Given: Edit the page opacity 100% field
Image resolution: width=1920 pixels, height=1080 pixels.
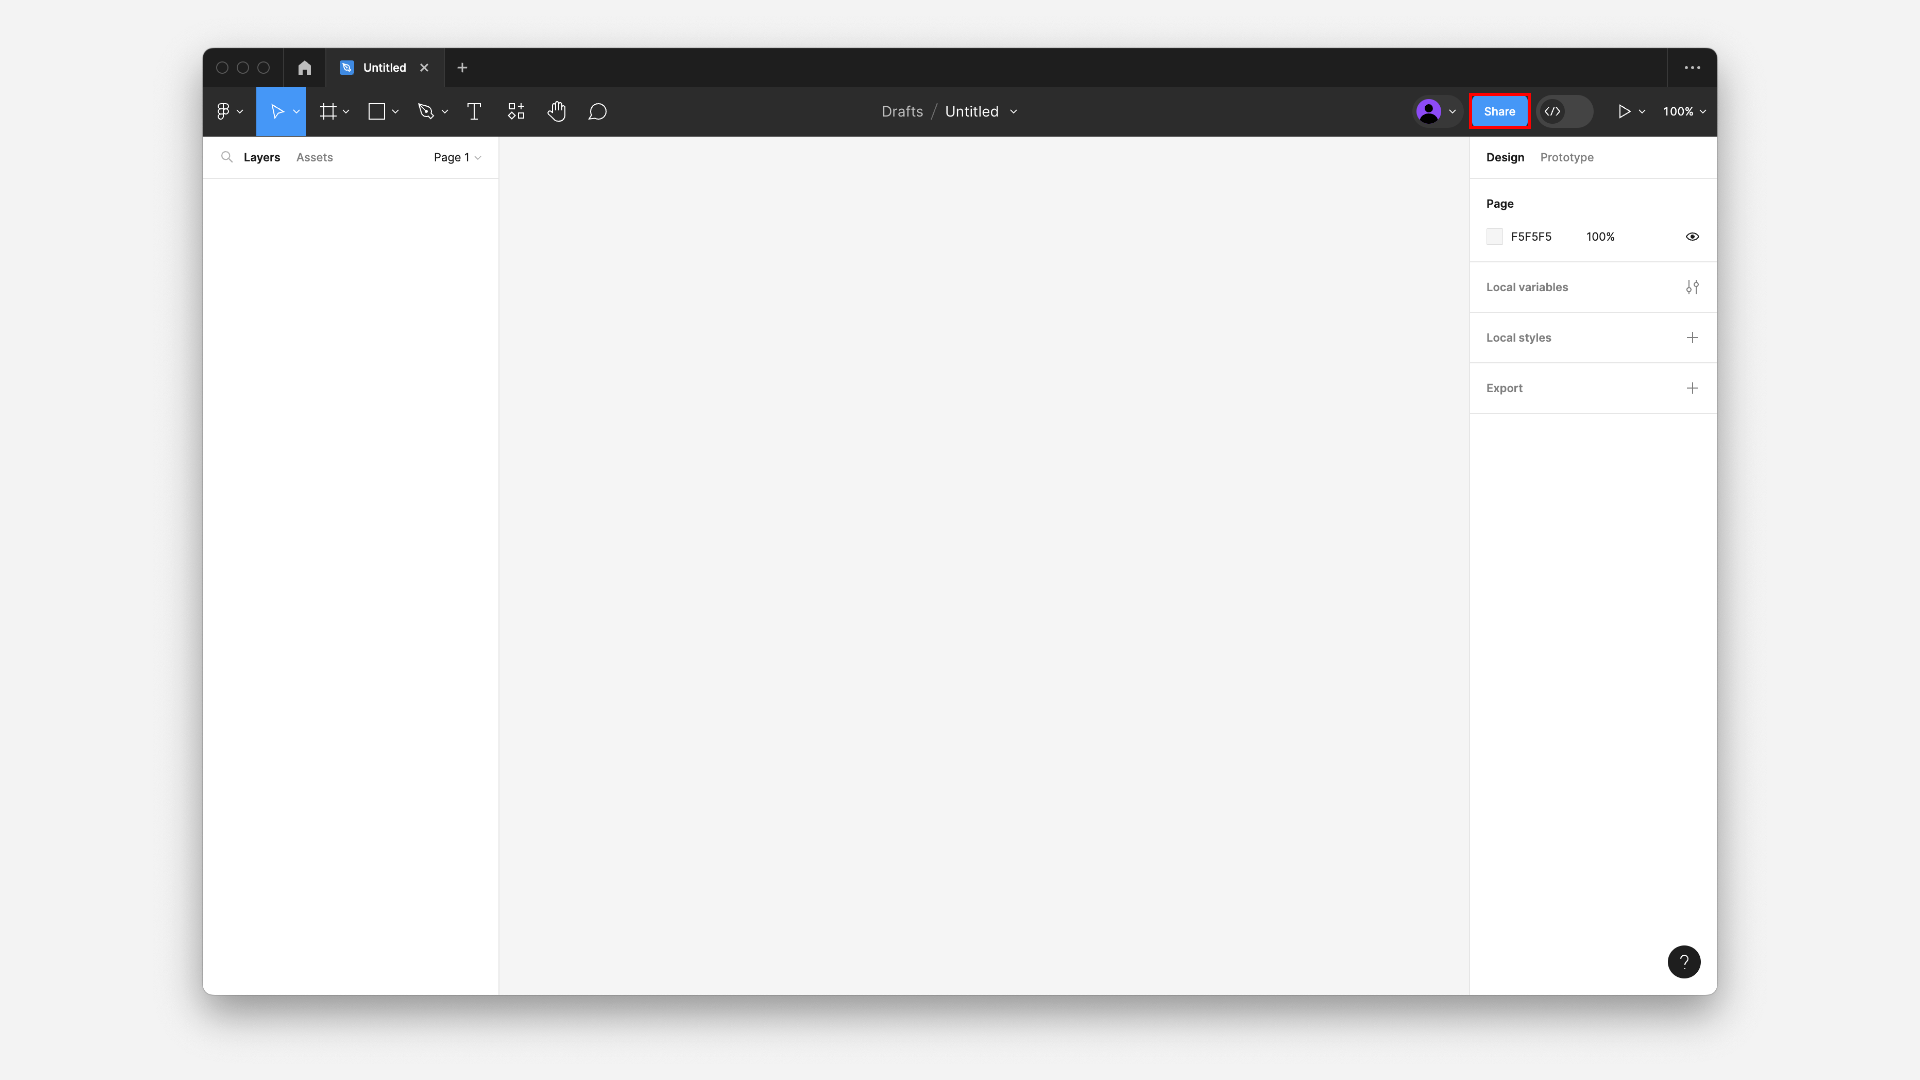Looking at the screenshot, I should [1600, 237].
